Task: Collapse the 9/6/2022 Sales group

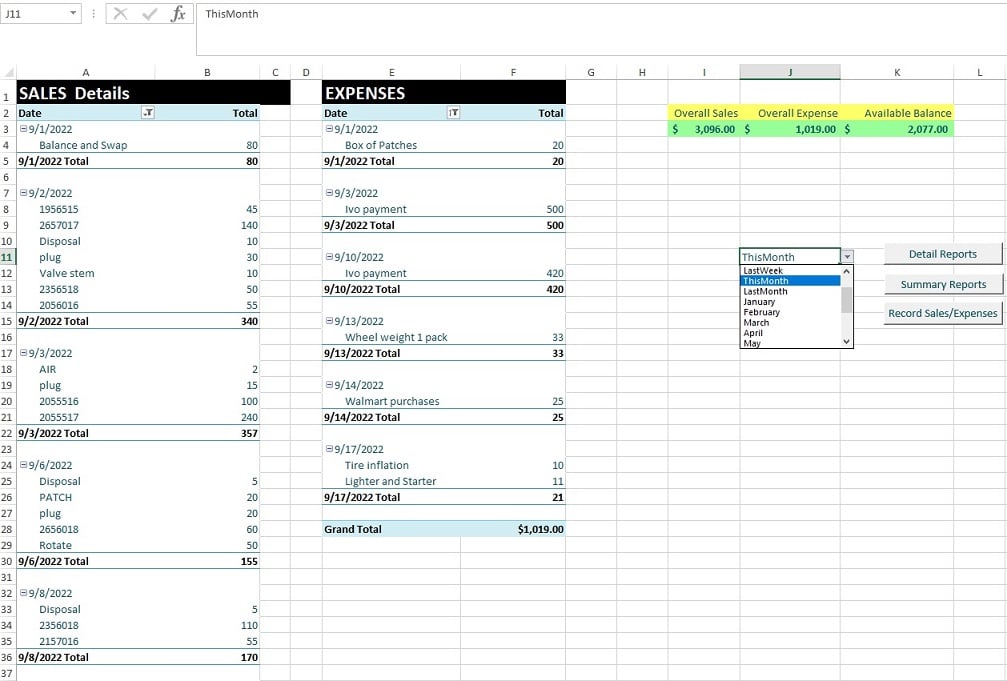Action: coord(23,465)
